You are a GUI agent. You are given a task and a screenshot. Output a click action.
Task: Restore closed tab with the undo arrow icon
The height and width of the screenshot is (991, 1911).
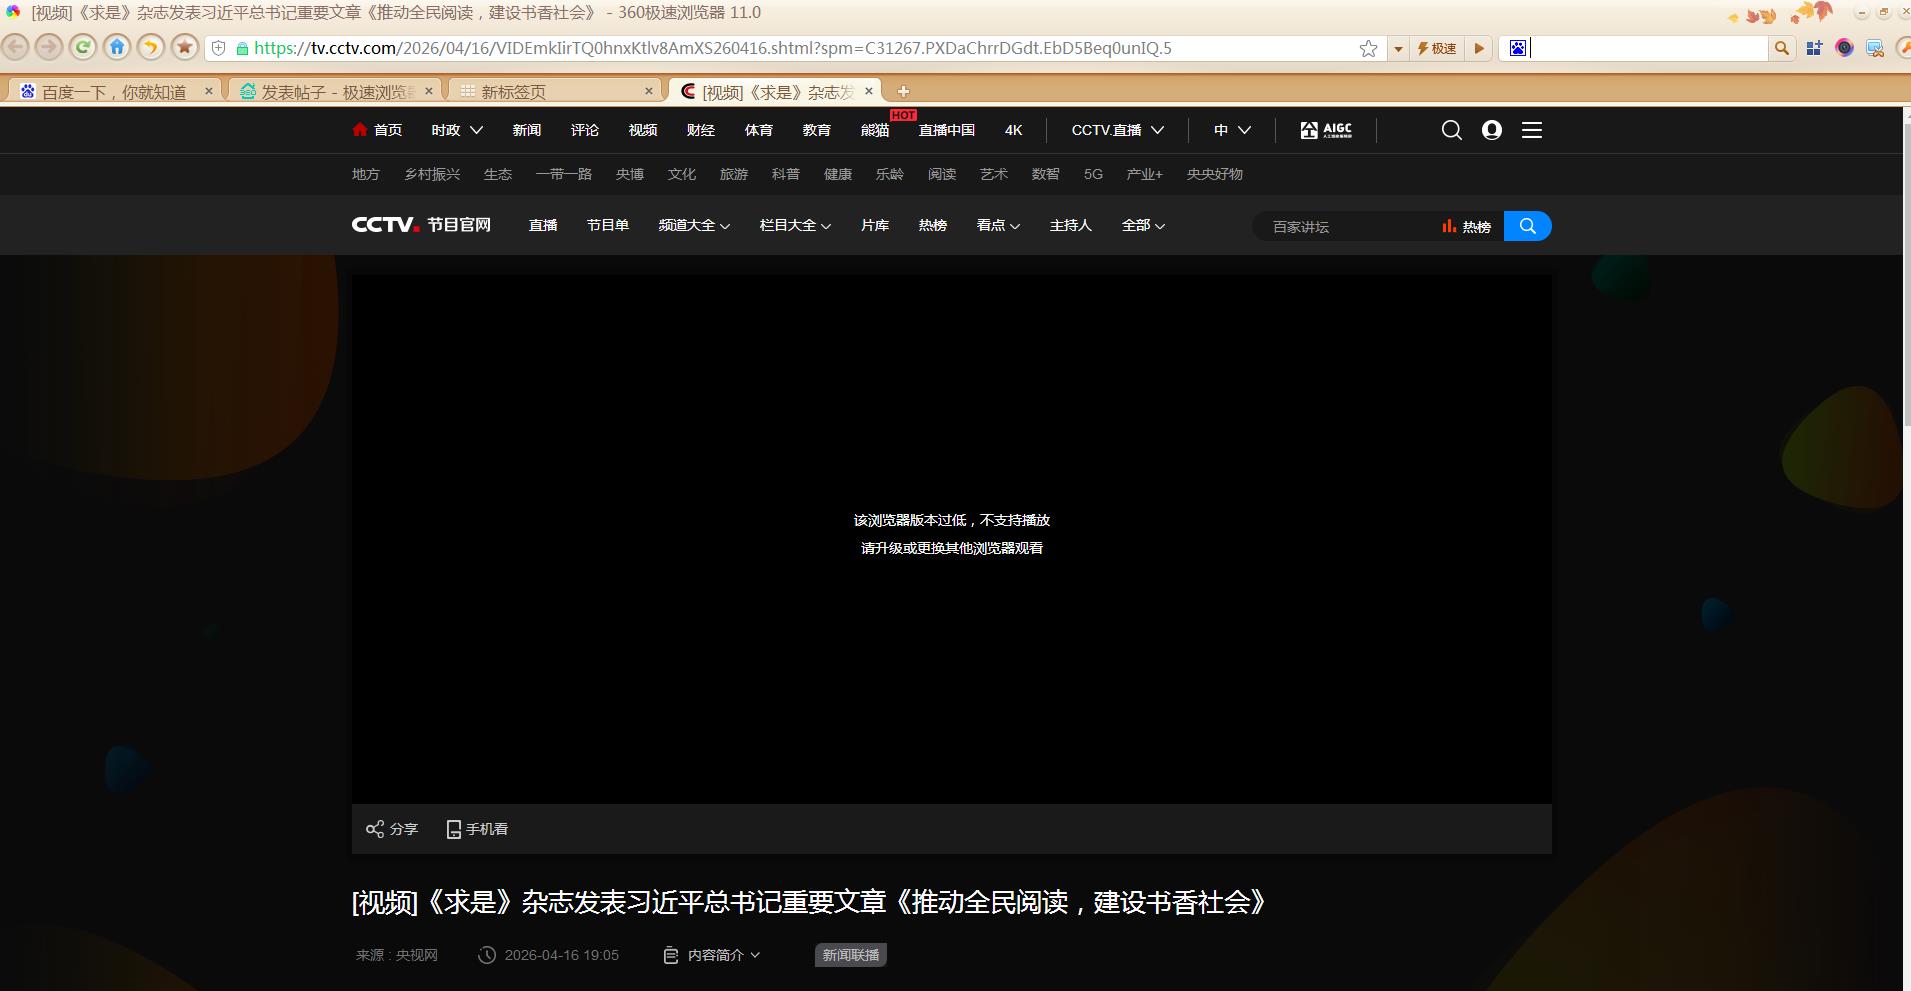[151, 47]
